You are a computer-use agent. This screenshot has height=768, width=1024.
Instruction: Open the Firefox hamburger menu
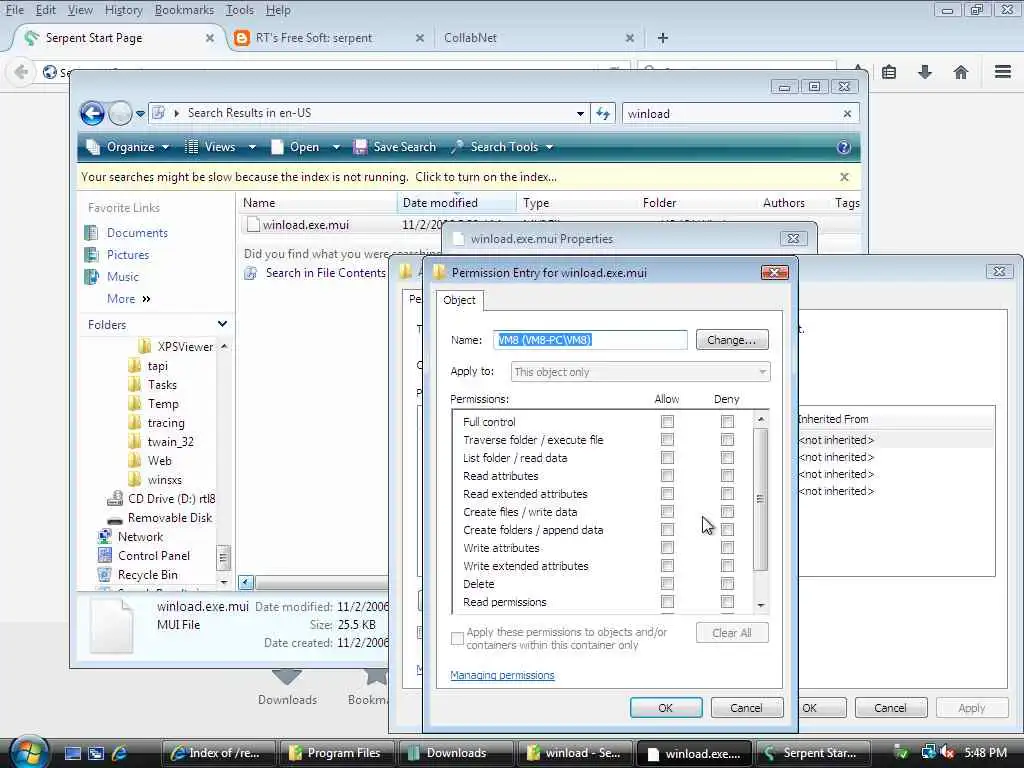point(1003,72)
